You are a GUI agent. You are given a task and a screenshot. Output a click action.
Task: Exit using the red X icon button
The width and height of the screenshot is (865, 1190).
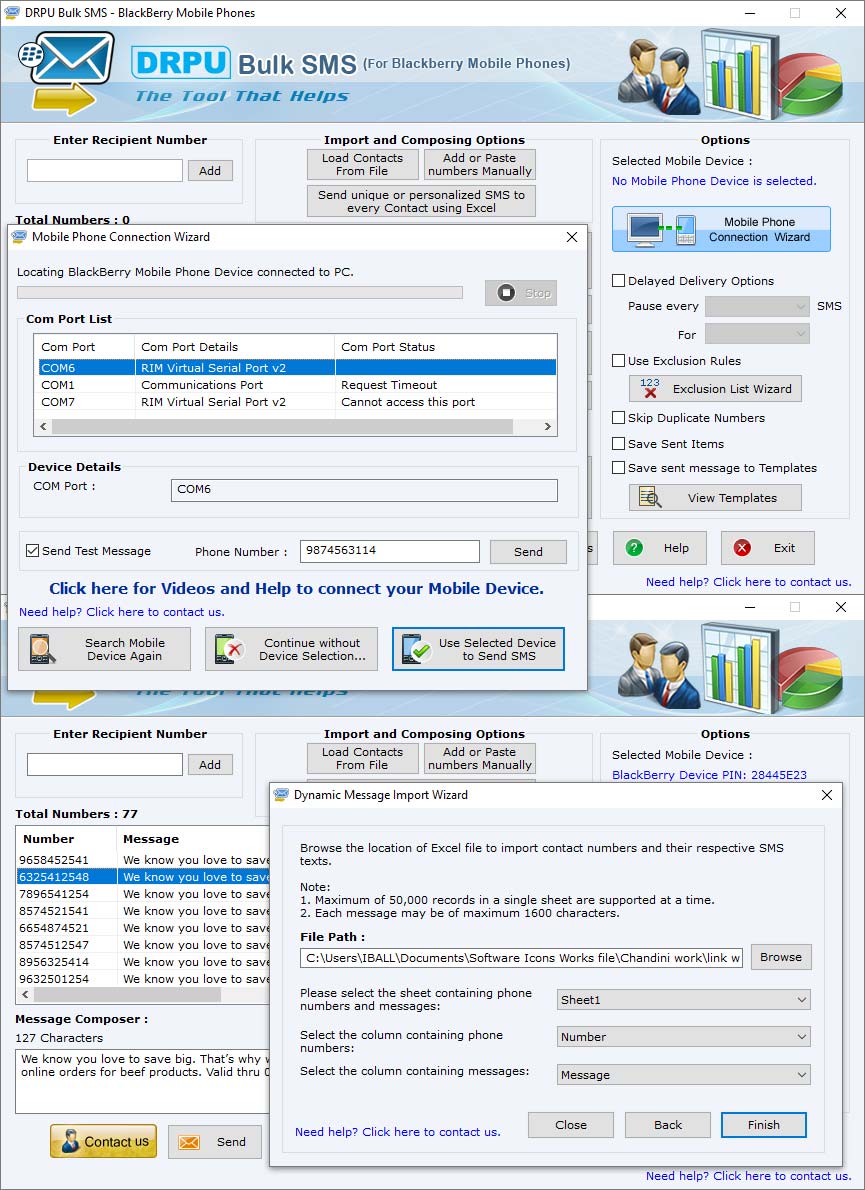(x=742, y=547)
